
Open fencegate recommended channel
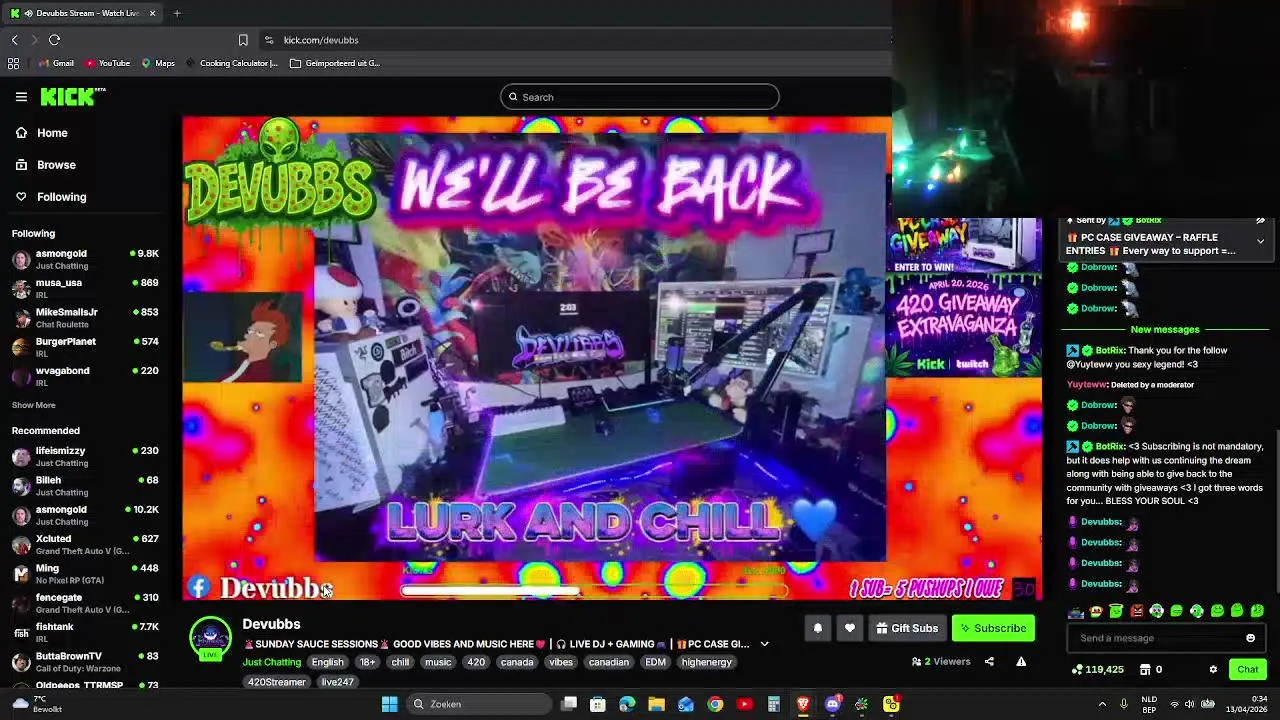[85, 603]
